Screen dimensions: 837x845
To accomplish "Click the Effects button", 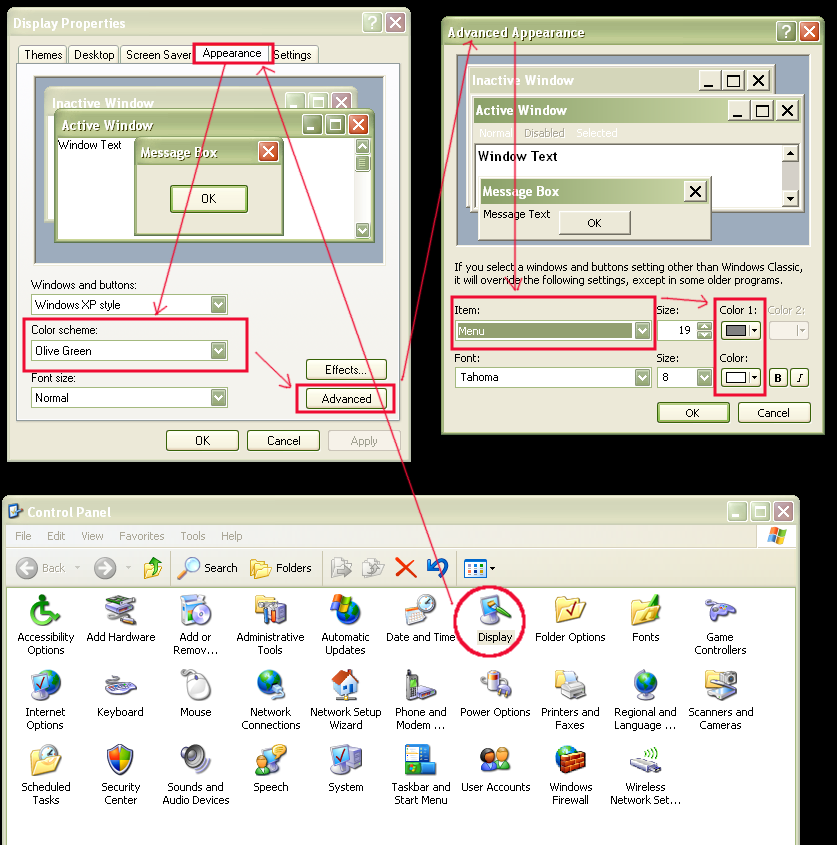I will (346, 370).
